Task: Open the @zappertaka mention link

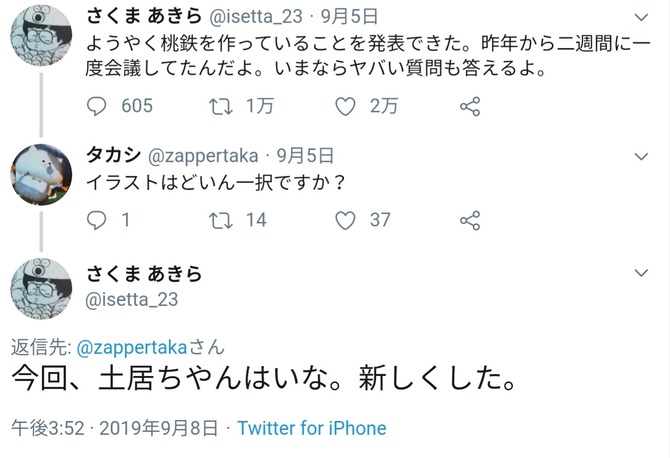Action: point(132,348)
